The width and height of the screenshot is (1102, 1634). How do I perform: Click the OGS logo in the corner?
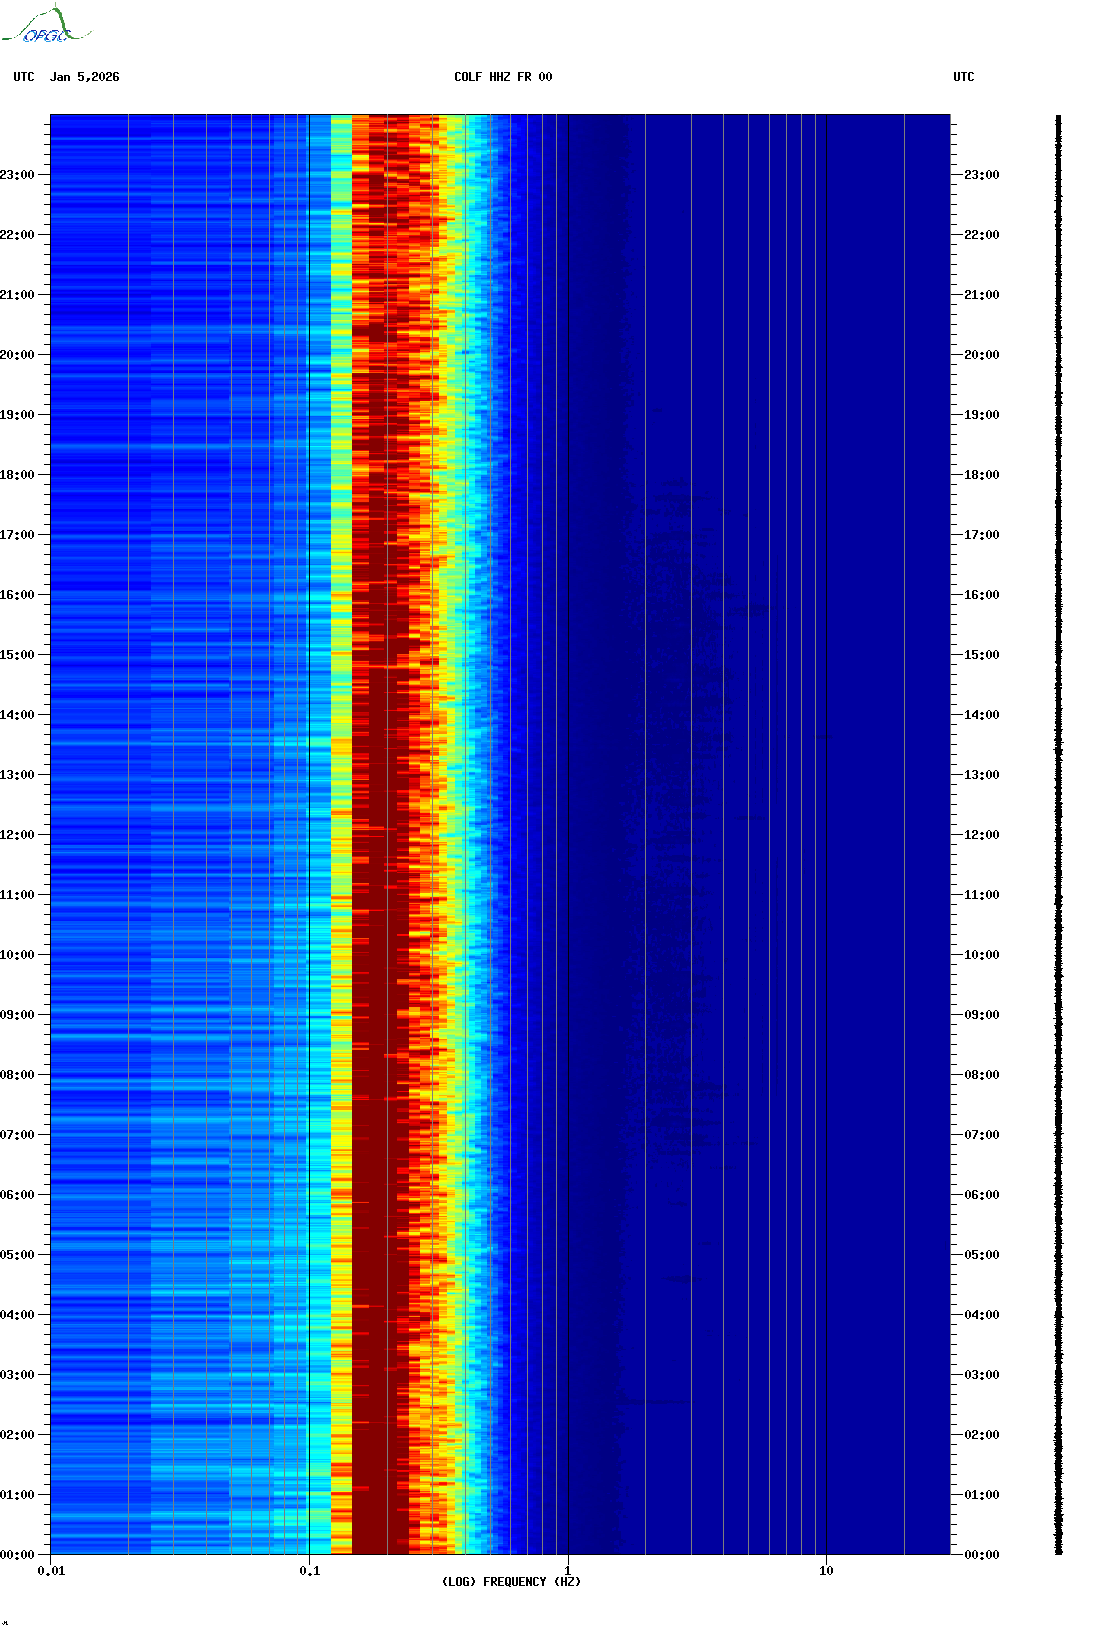[x=46, y=26]
